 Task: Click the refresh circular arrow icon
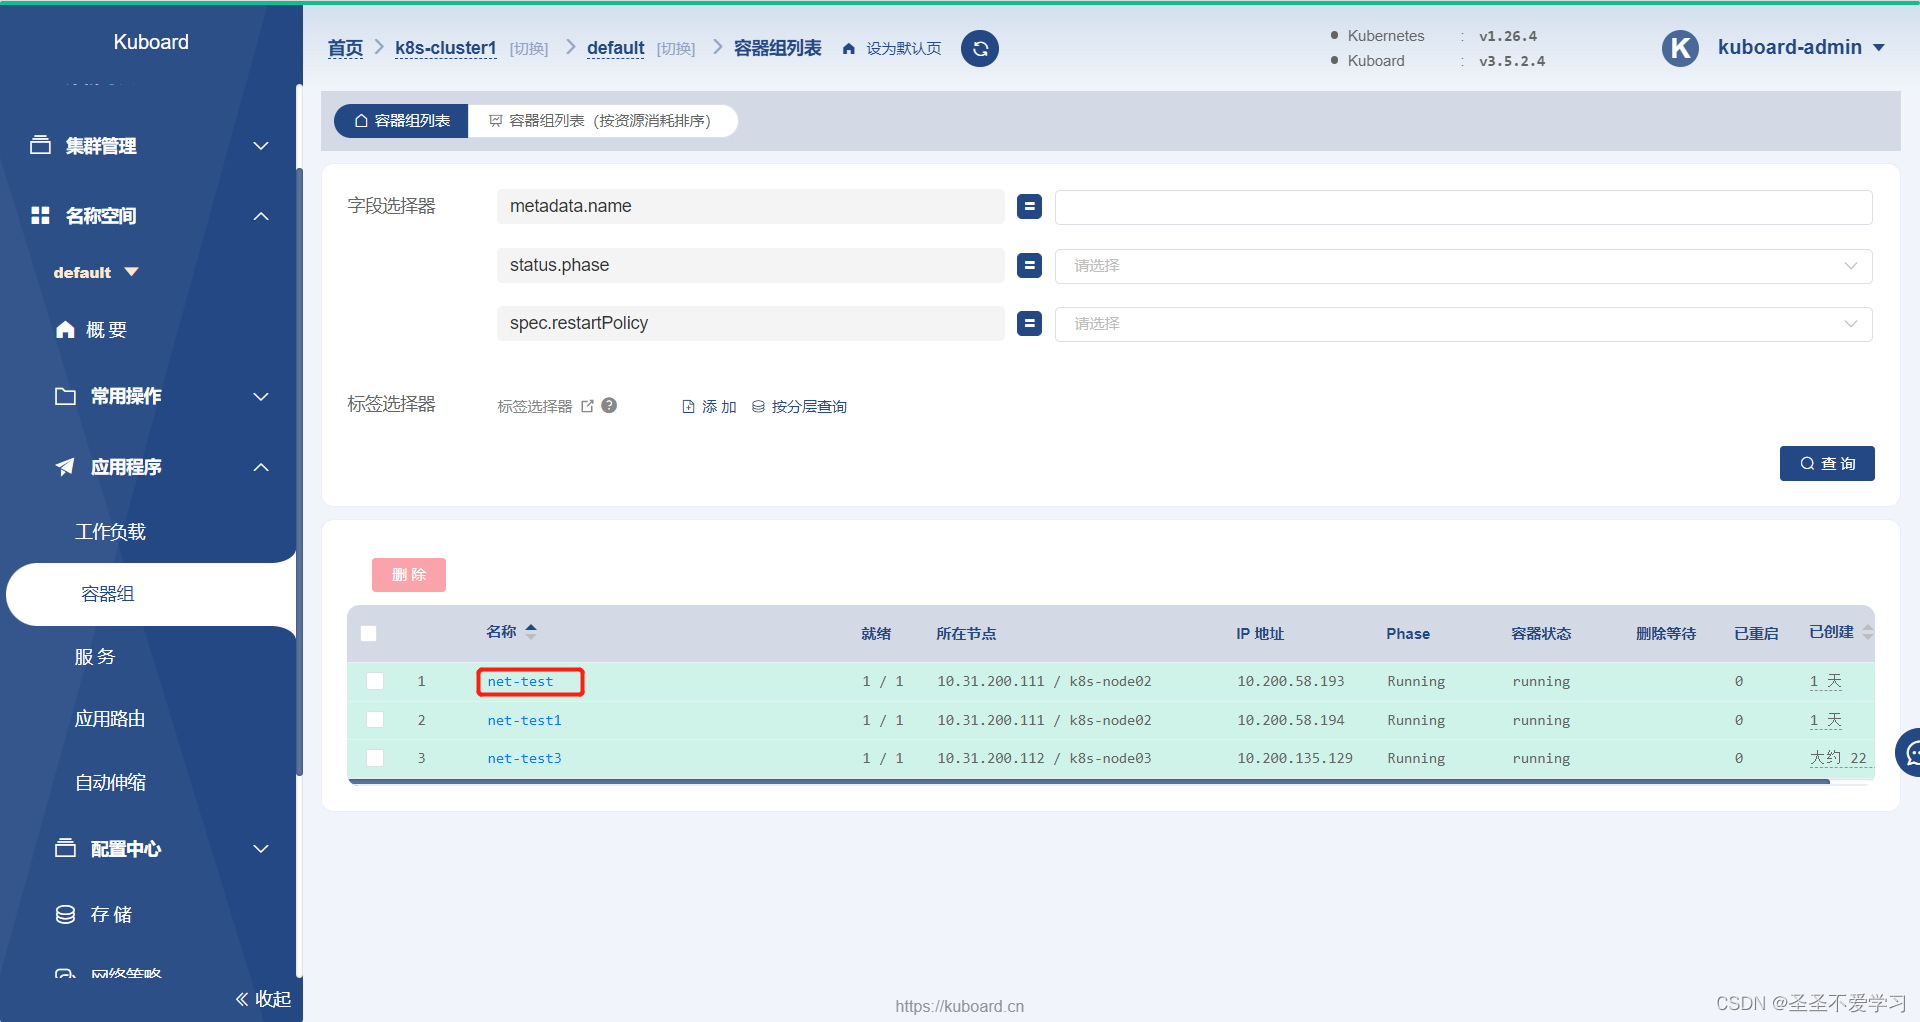pyautogui.click(x=980, y=48)
